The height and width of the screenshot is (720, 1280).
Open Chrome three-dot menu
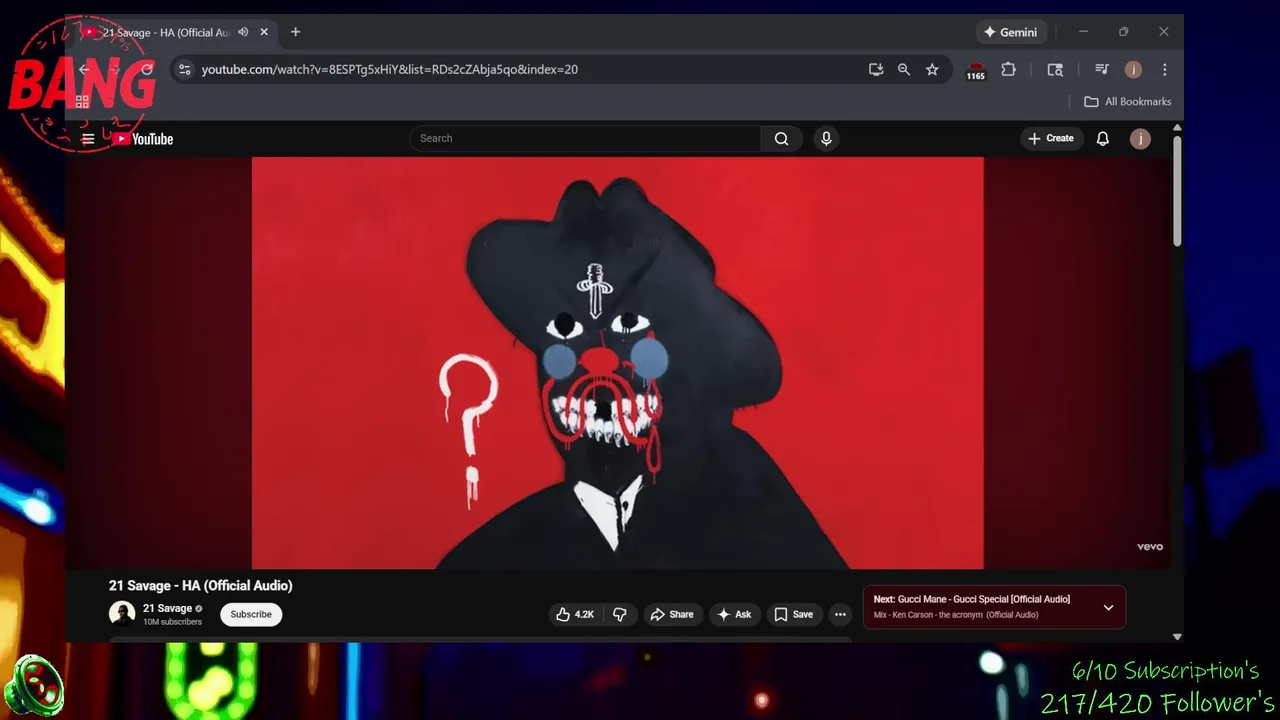coord(1164,69)
